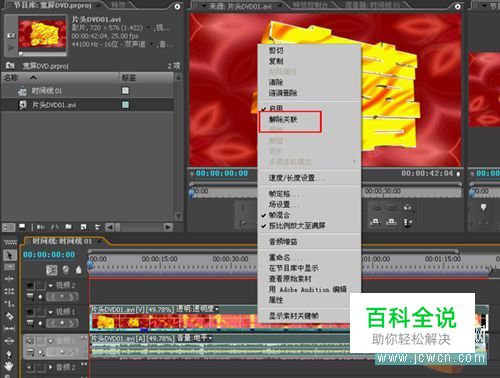Click the project panel trash icon
This screenshot has width=500, height=378.
pyautogui.click(x=97, y=227)
